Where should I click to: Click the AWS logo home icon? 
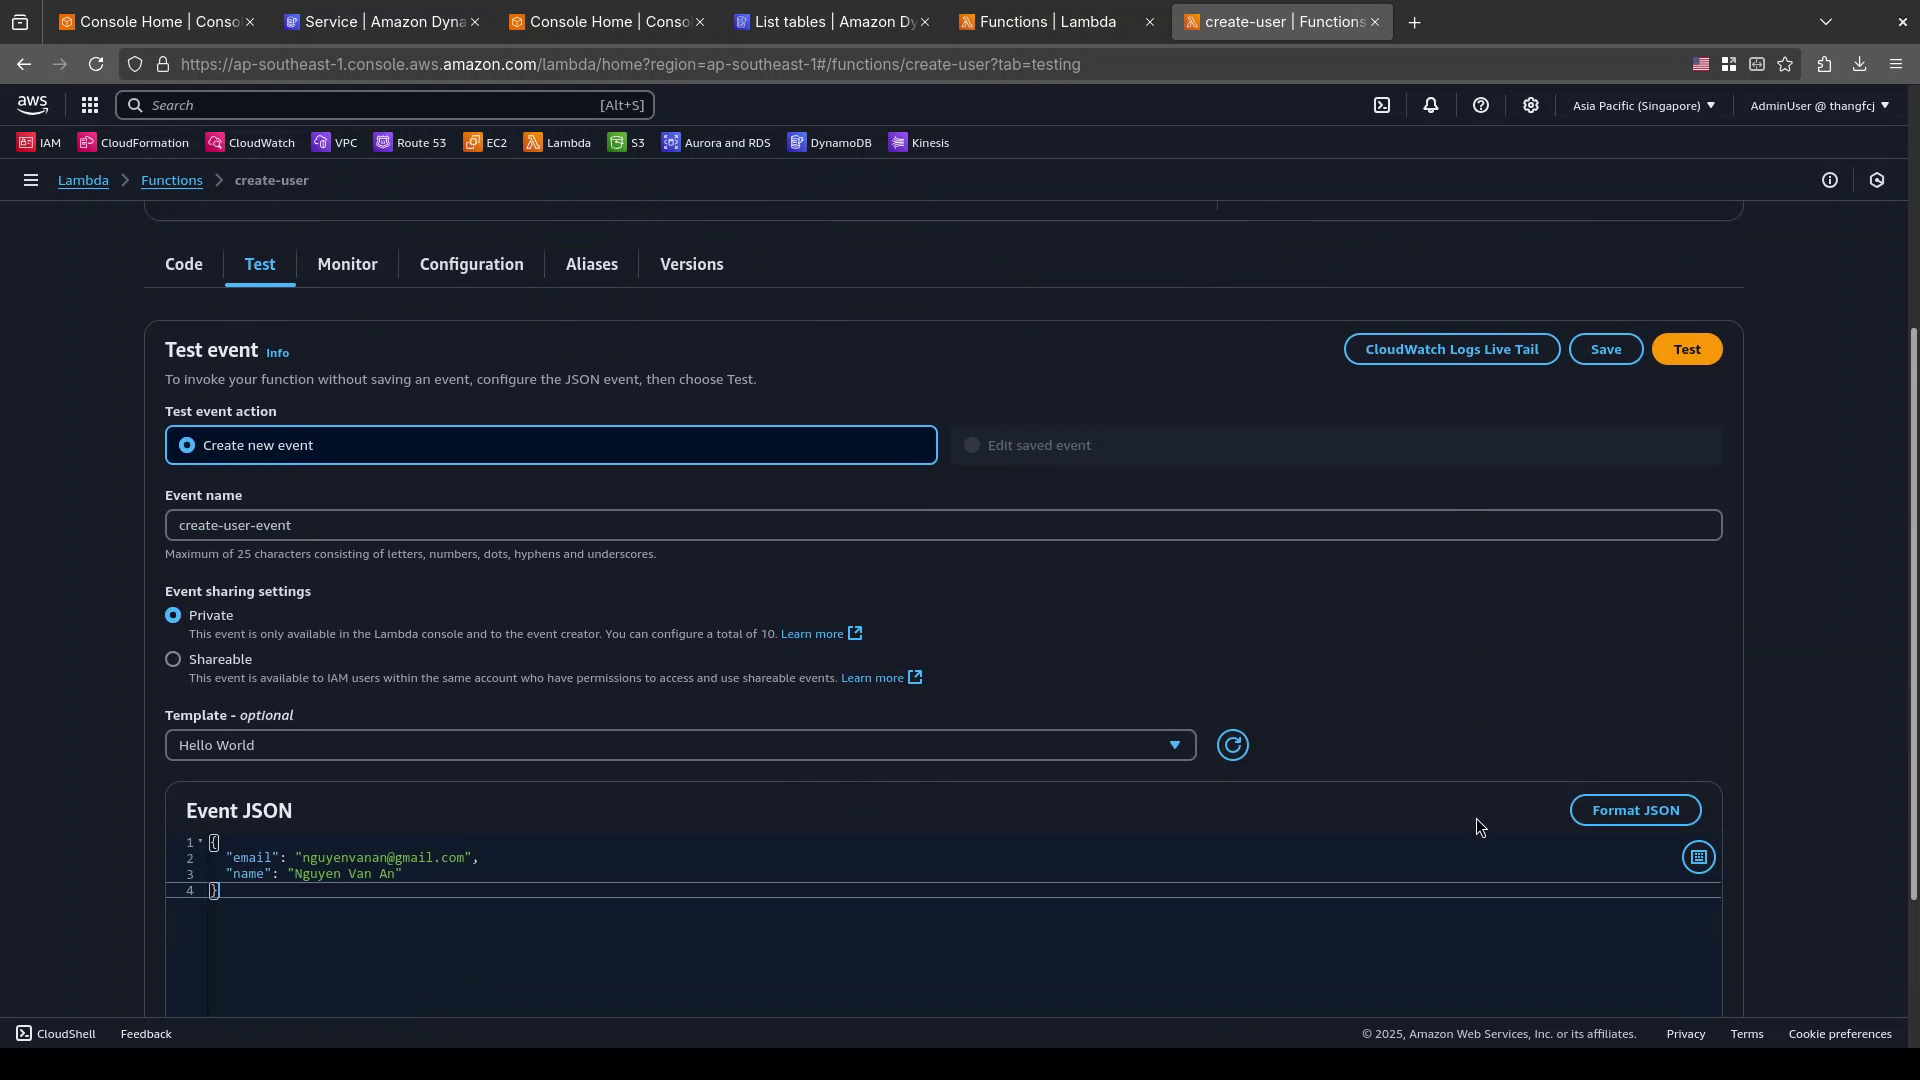[x=32, y=105]
